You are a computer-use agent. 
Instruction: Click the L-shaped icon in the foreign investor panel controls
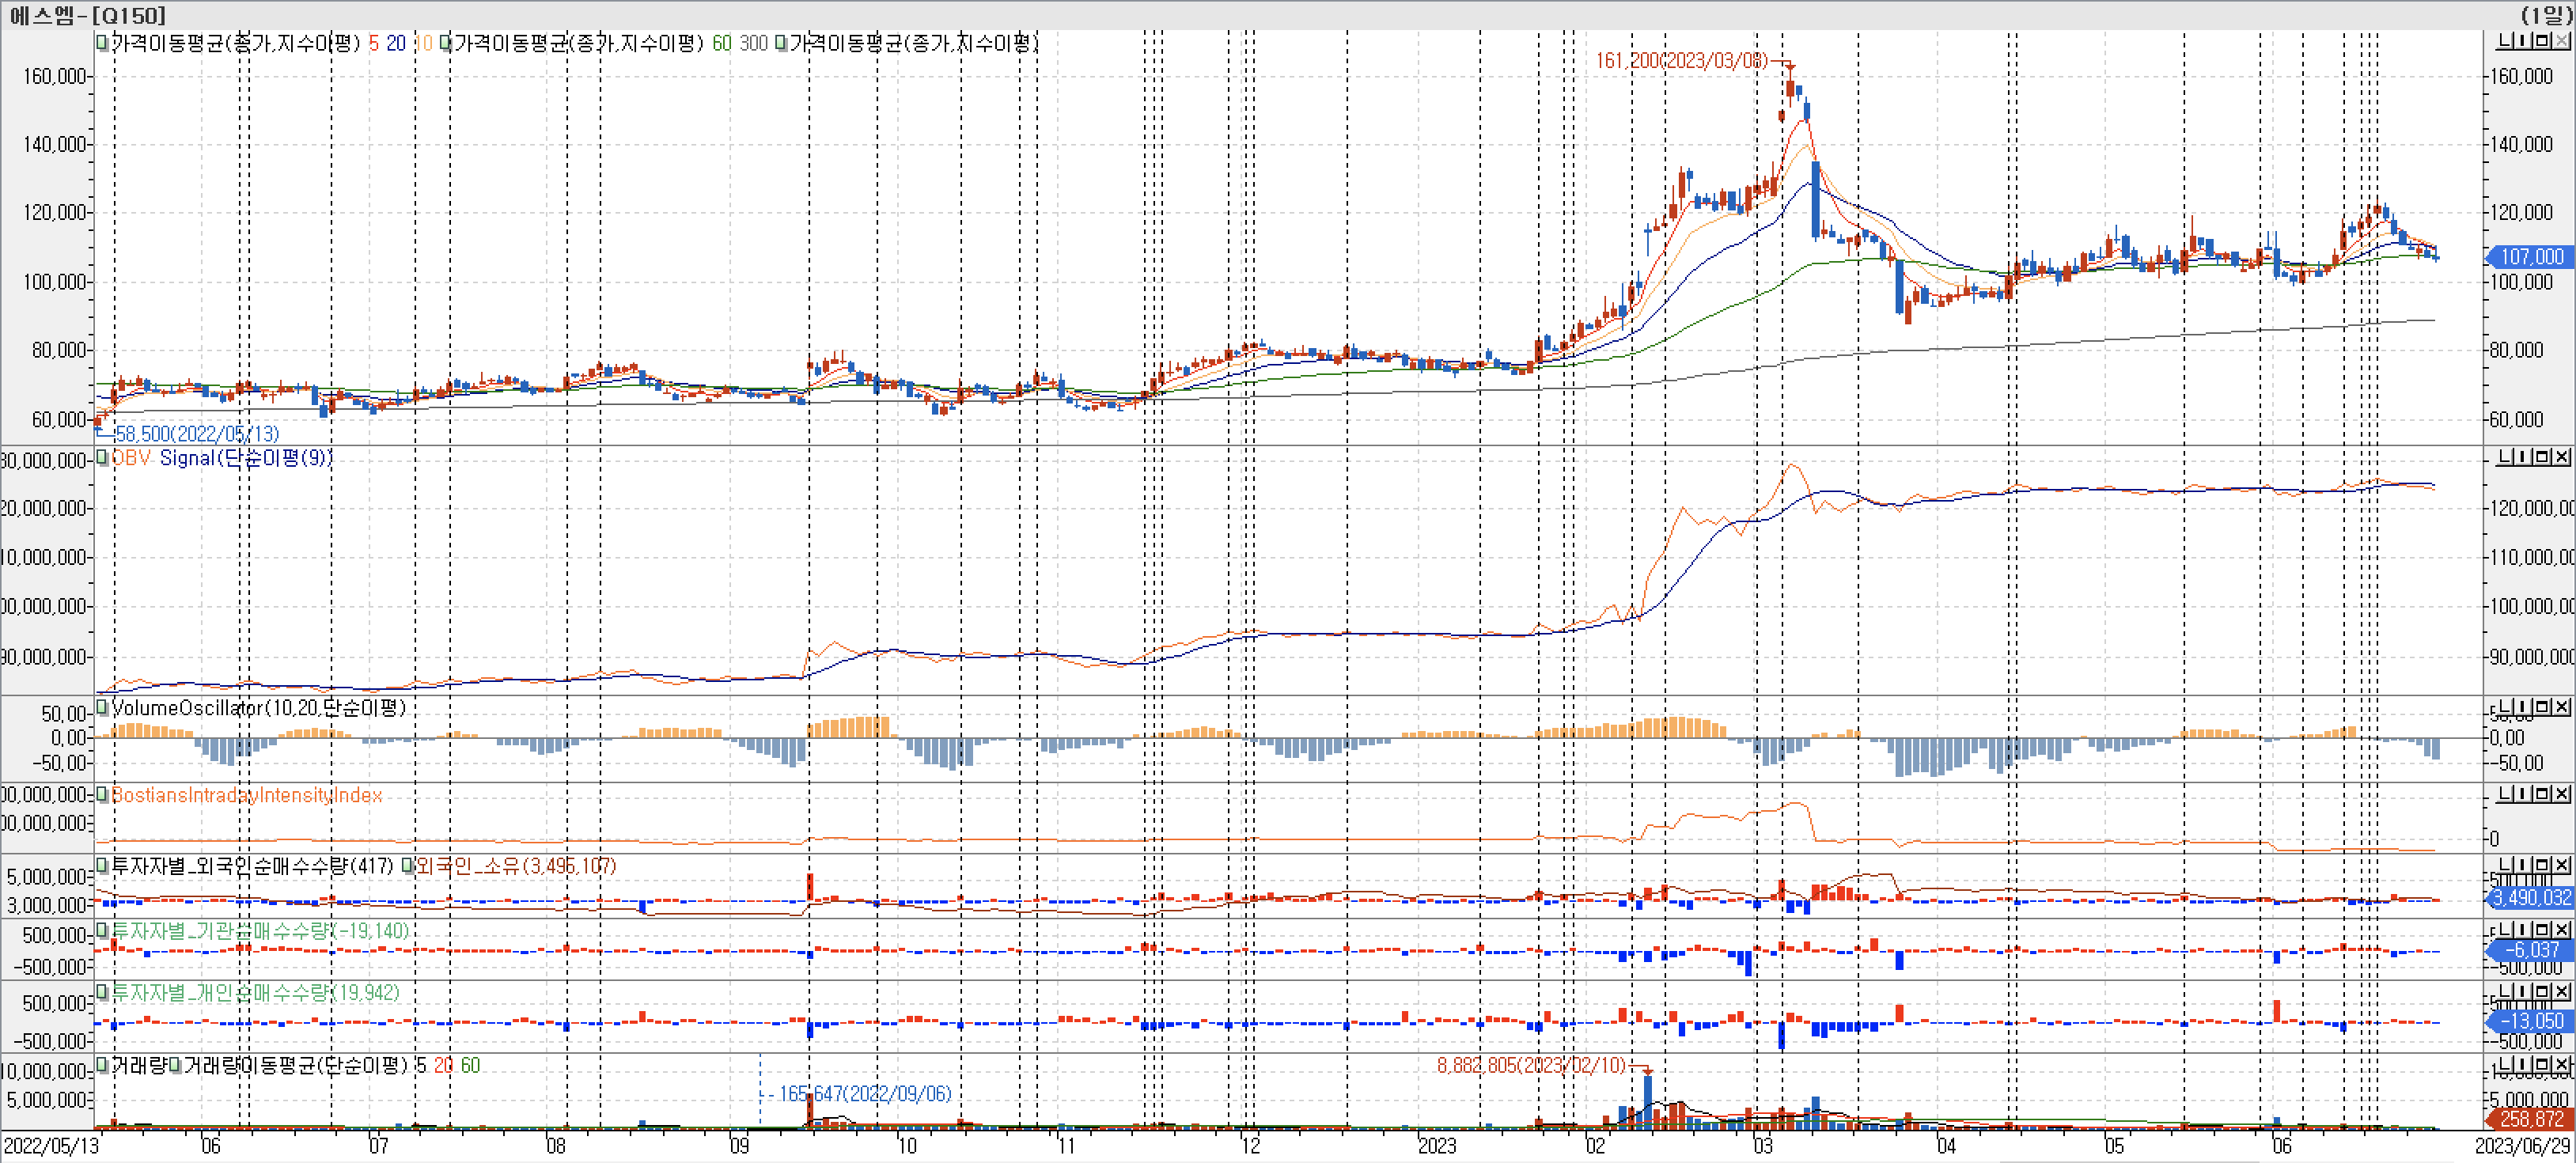coord(2504,865)
